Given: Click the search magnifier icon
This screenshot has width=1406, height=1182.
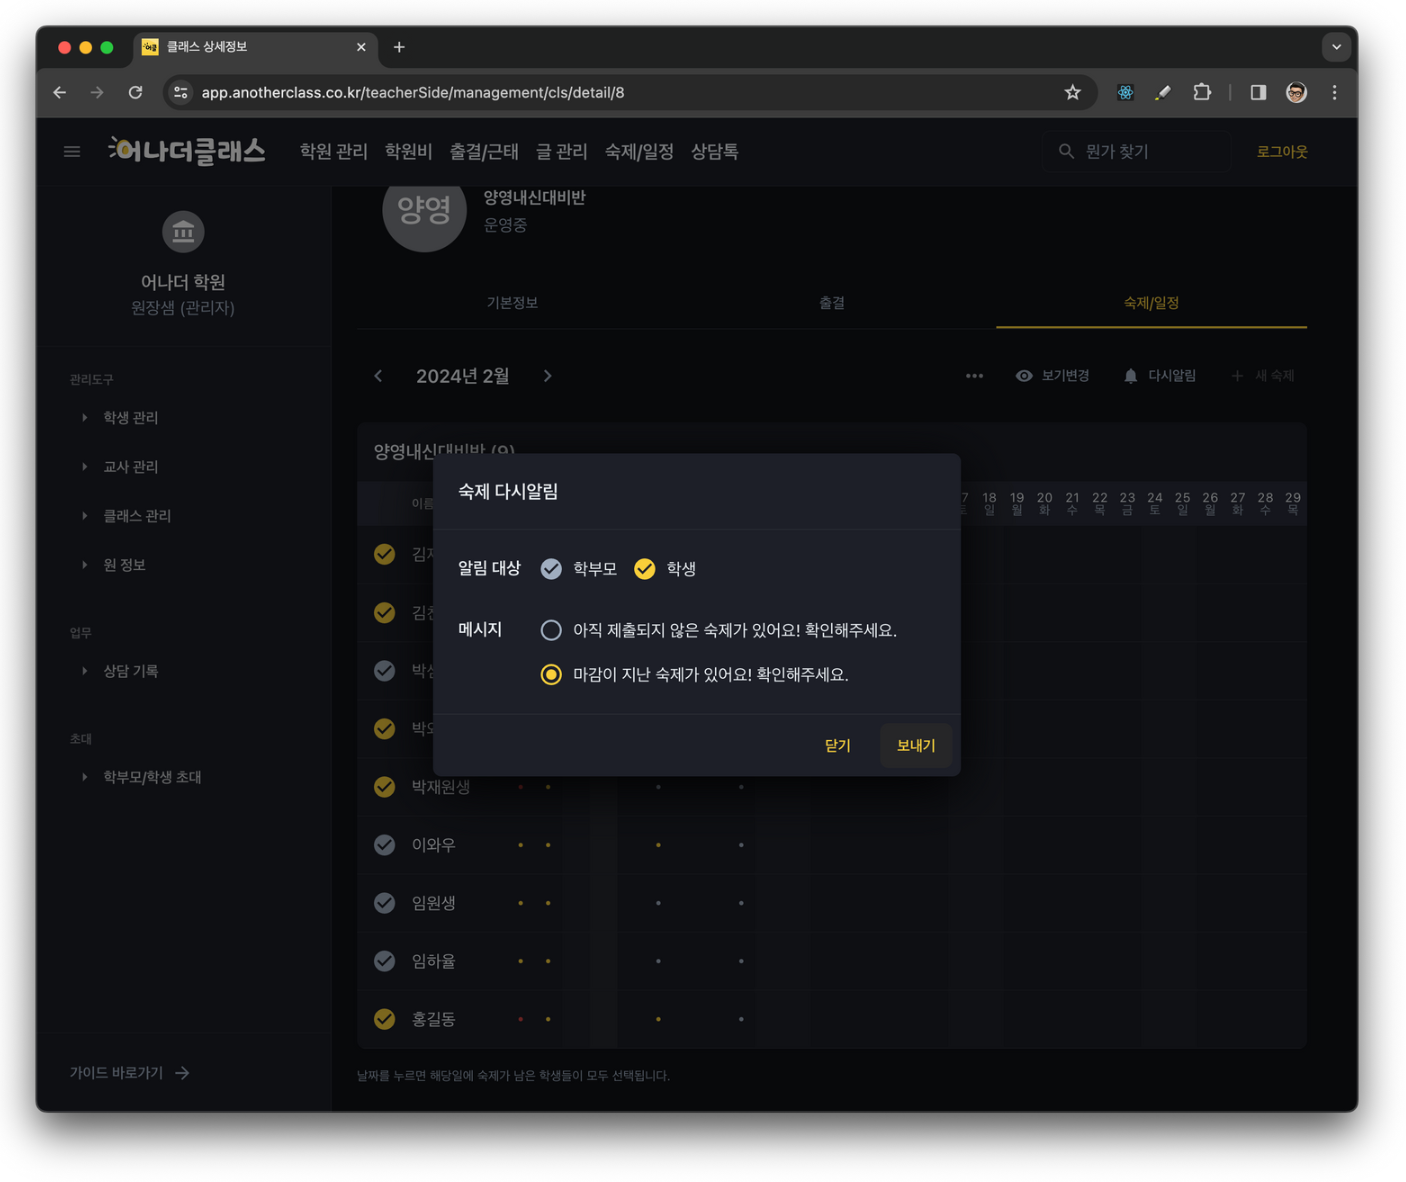Looking at the screenshot, I should [1066, 152].
